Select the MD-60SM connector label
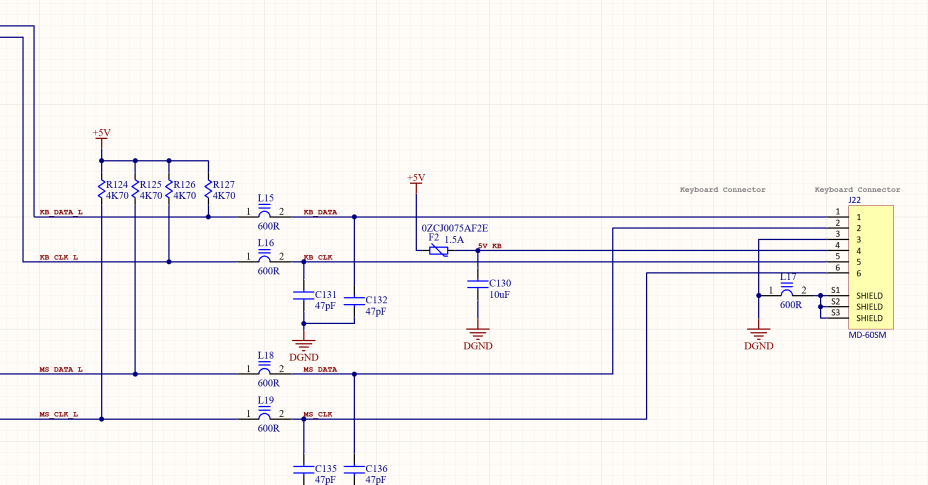Viewport: 928px width, 485px height. click(x=866, y=335)
